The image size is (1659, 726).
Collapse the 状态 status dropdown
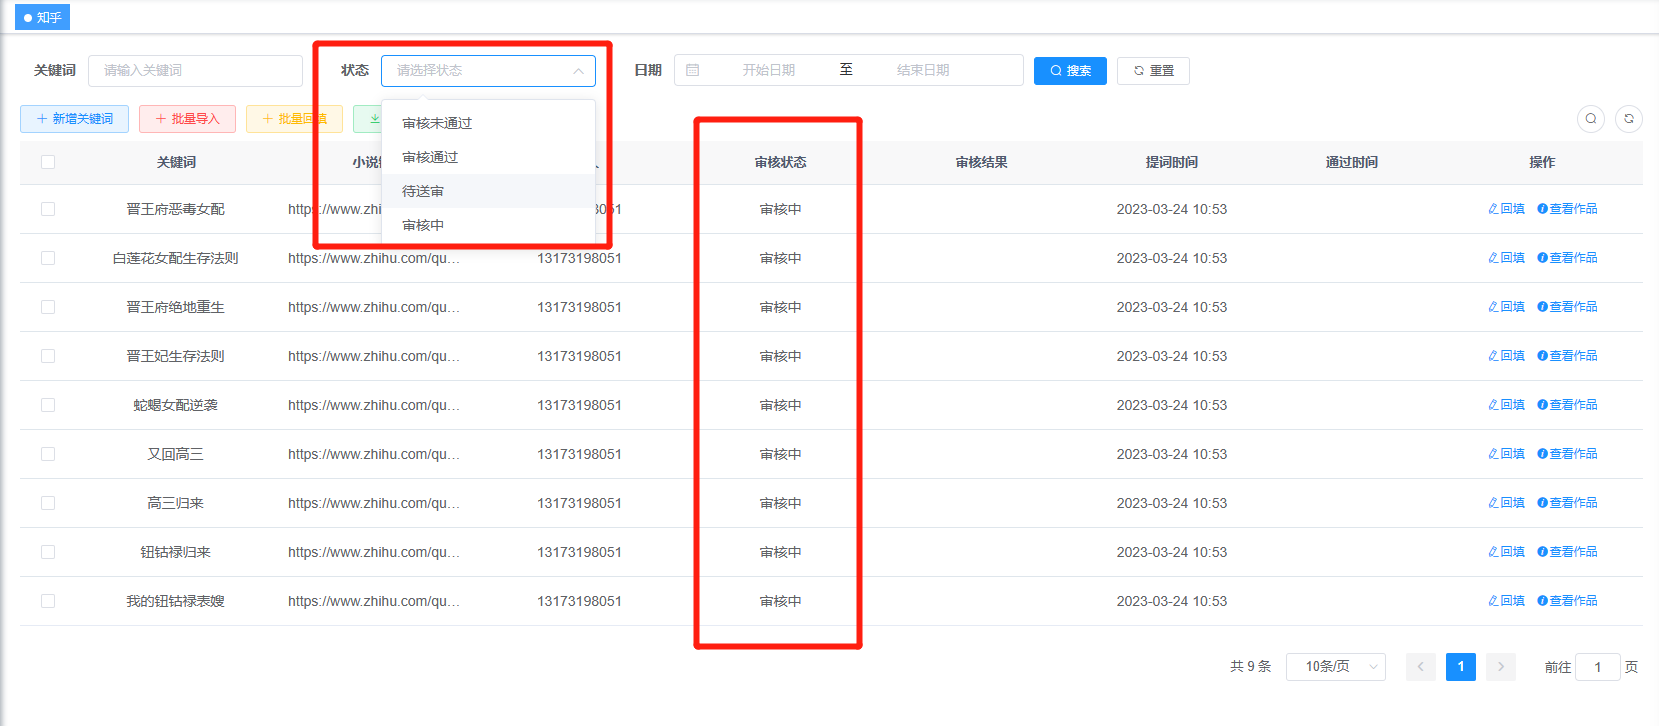point(578,71)
